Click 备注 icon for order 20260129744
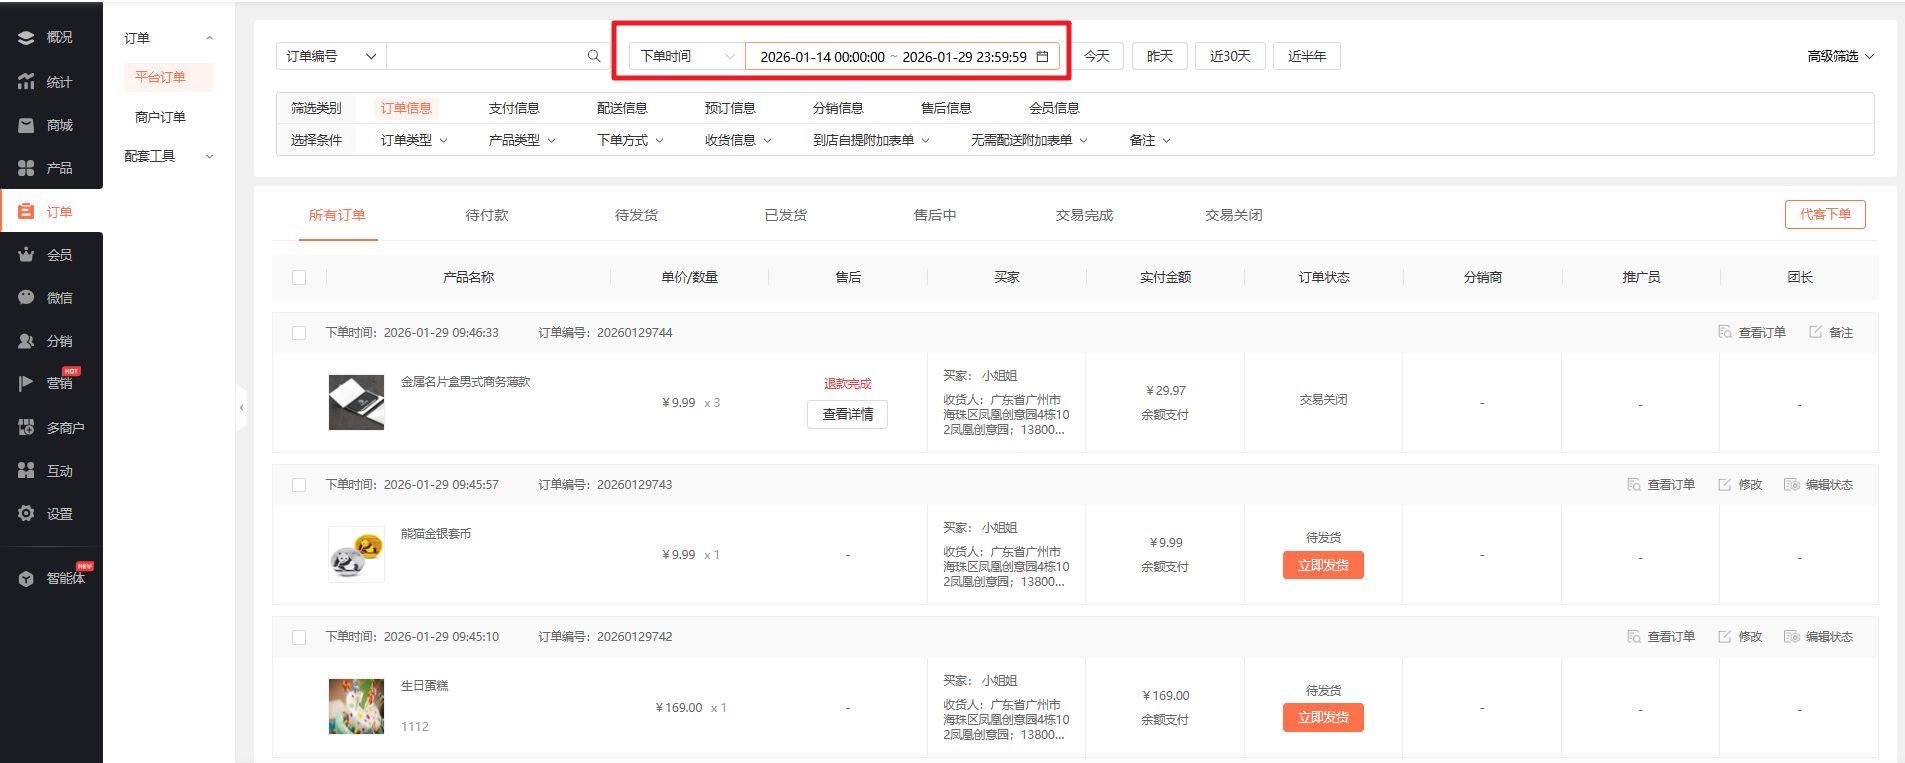Image resolution: width=1905 pixels, height=763 pixels. click(x=1815, y=332)
